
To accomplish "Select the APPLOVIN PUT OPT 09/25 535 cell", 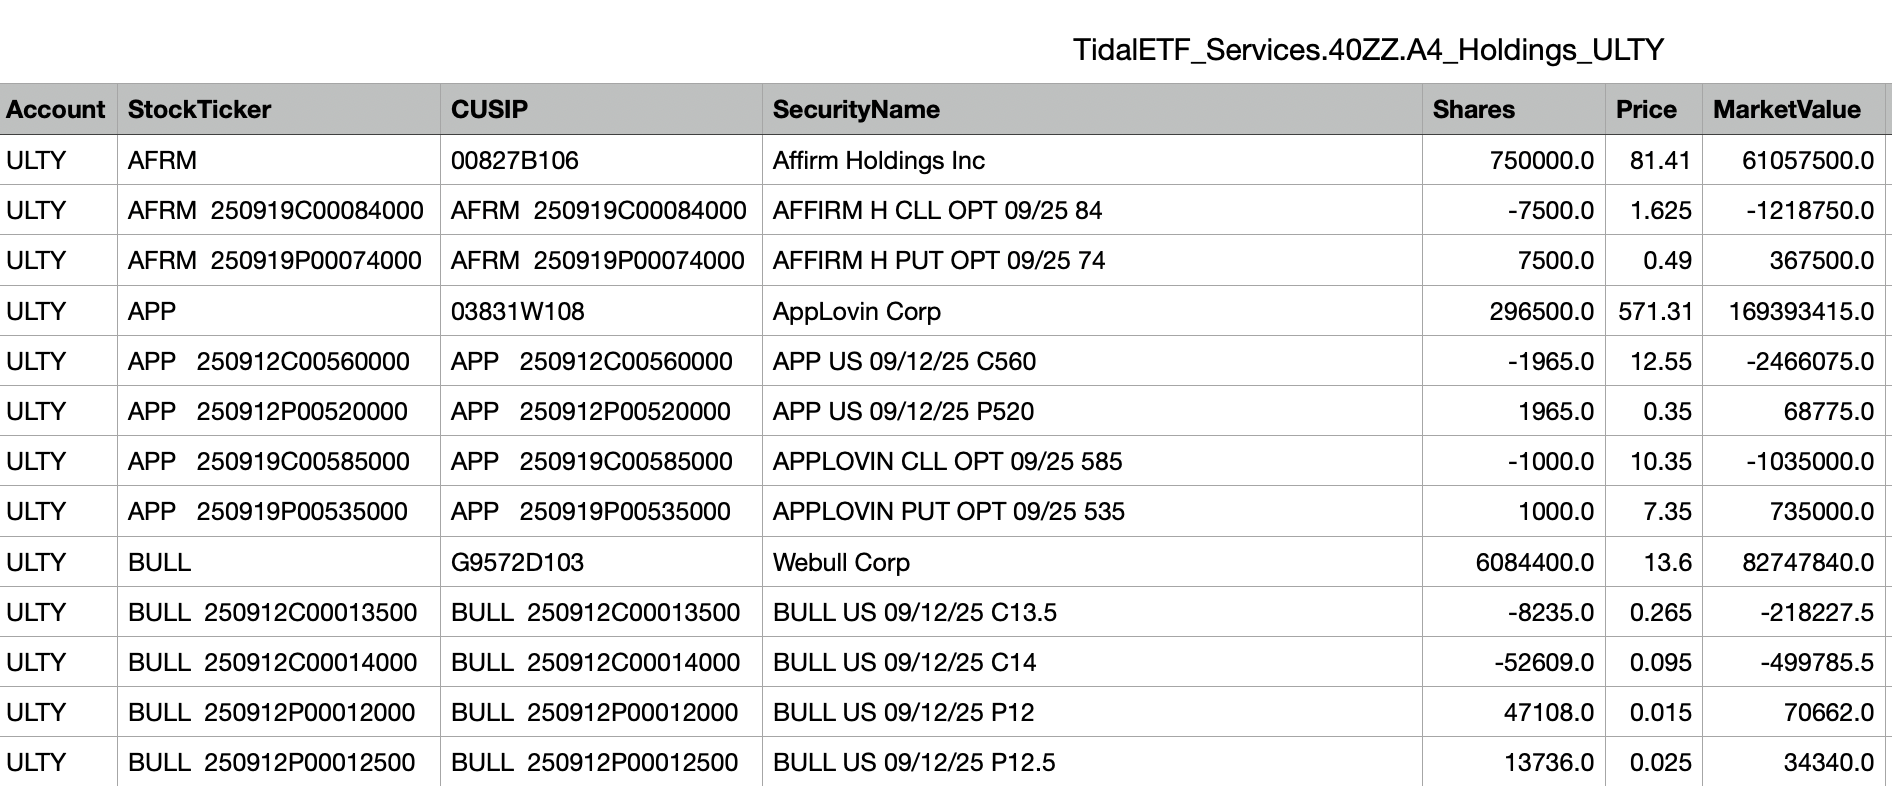I will coord(948,511).
